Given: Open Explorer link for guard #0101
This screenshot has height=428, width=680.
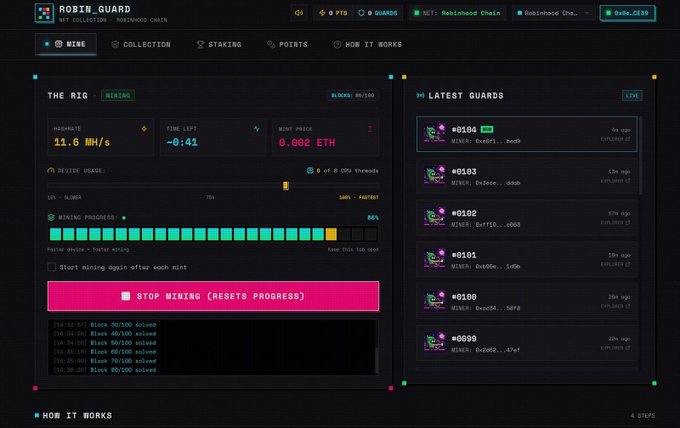Looking at the screenshot, I should tap(615, 264).
